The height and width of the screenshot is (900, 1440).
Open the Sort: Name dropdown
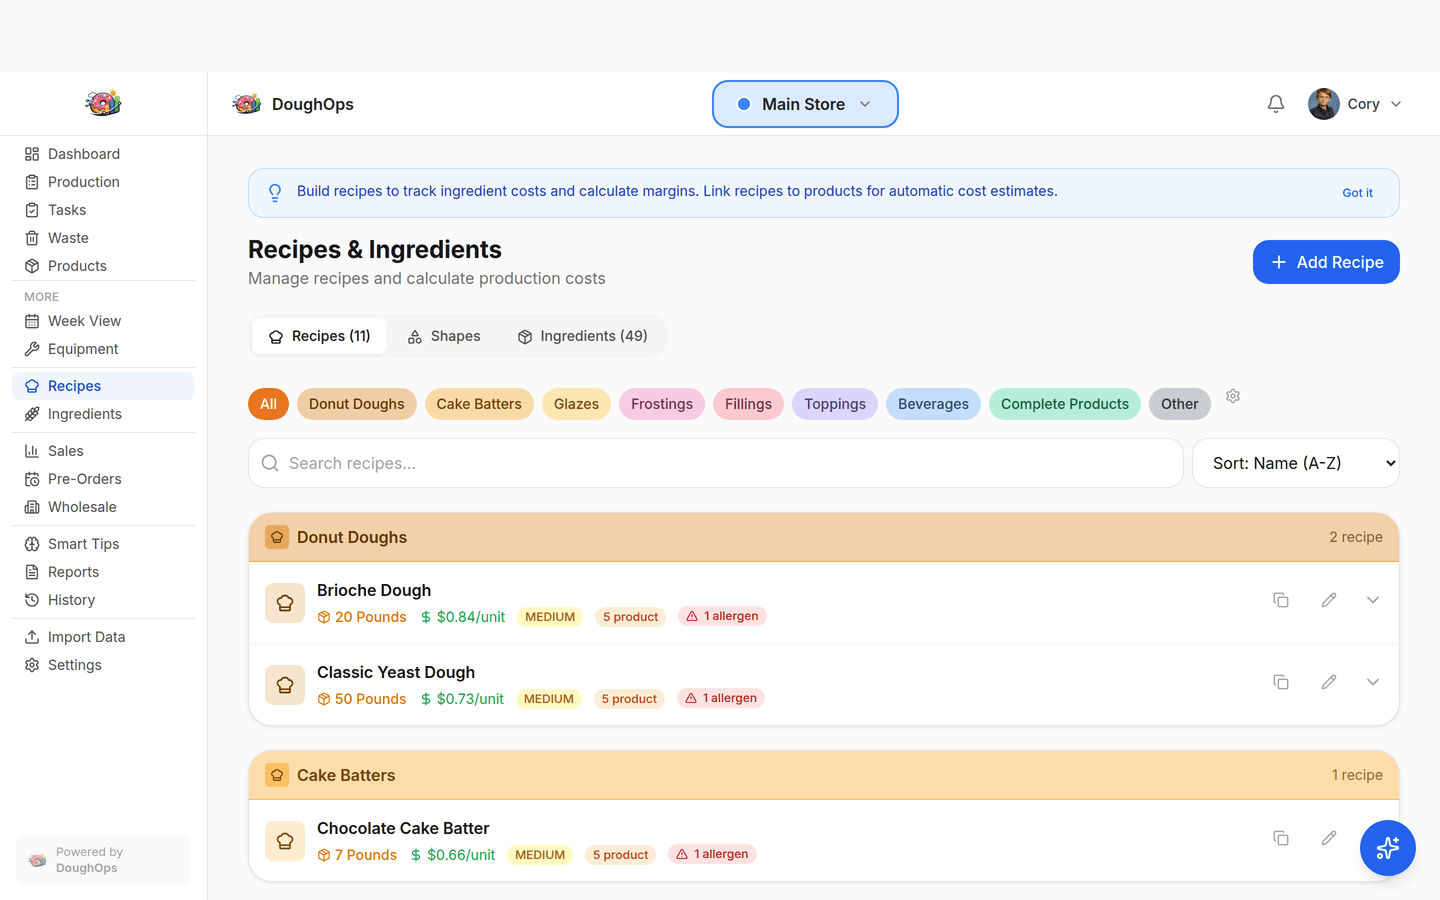tap(1295, 462)
